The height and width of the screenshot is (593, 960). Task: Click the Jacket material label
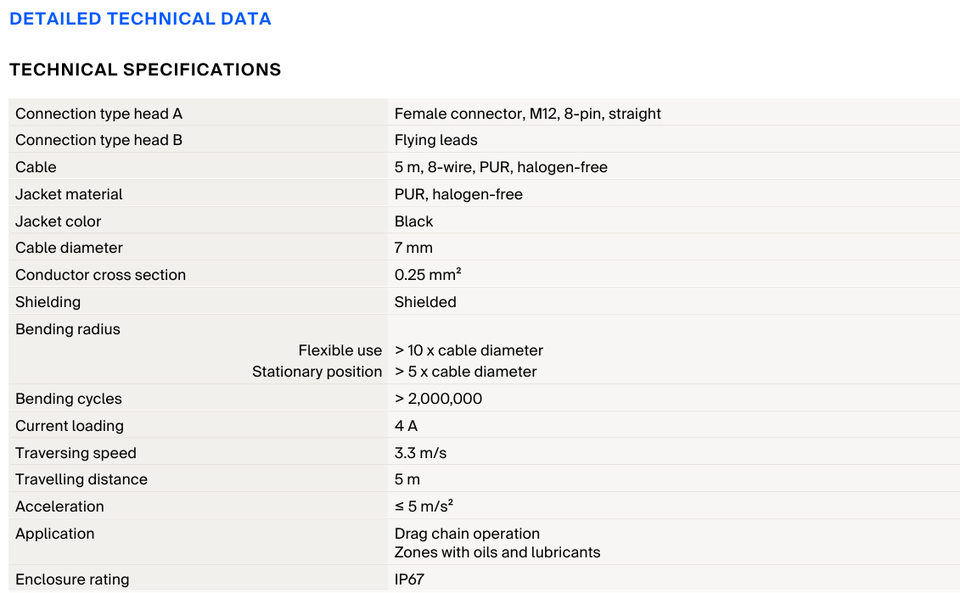pos(69,194)
